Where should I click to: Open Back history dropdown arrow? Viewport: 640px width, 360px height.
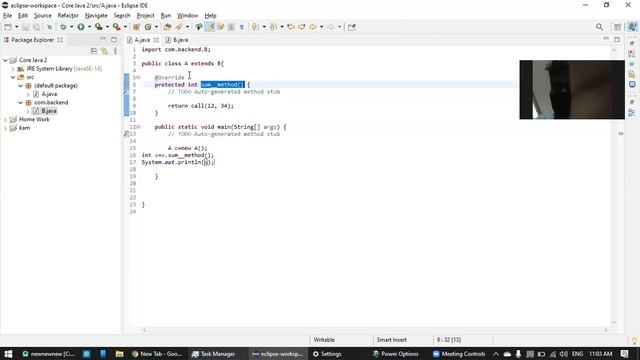321,27
